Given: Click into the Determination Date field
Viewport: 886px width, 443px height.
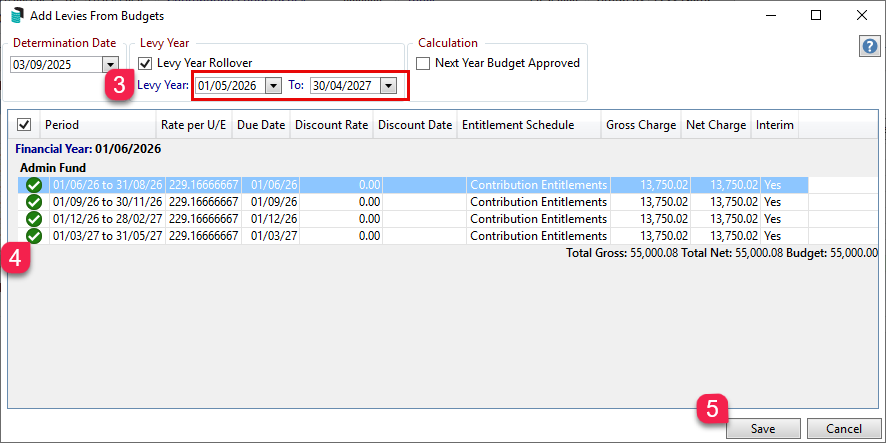Looking at the screenshot, I should pos(55,64).
